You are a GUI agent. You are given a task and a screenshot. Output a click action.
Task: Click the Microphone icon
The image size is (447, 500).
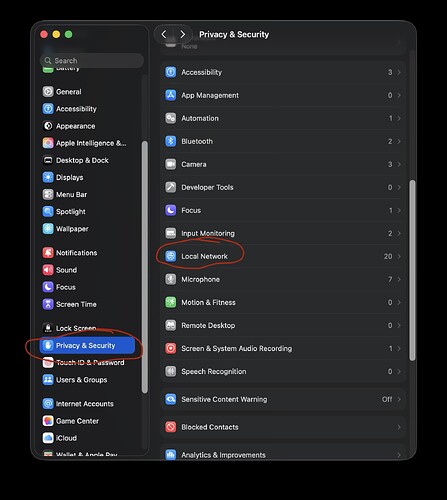click(x=171, y=279)
